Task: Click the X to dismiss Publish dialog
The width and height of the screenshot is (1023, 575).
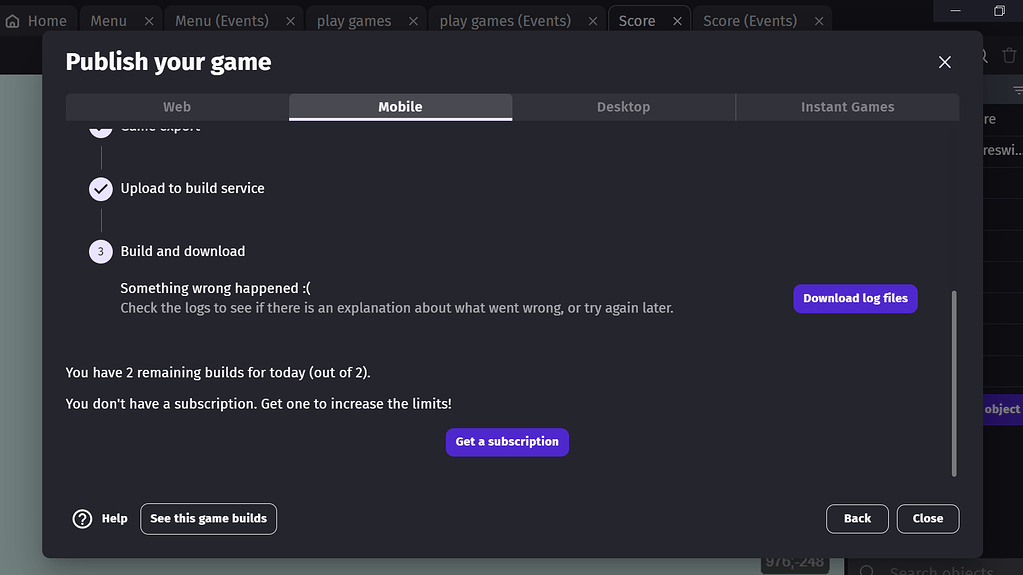Action: point(944,62)
